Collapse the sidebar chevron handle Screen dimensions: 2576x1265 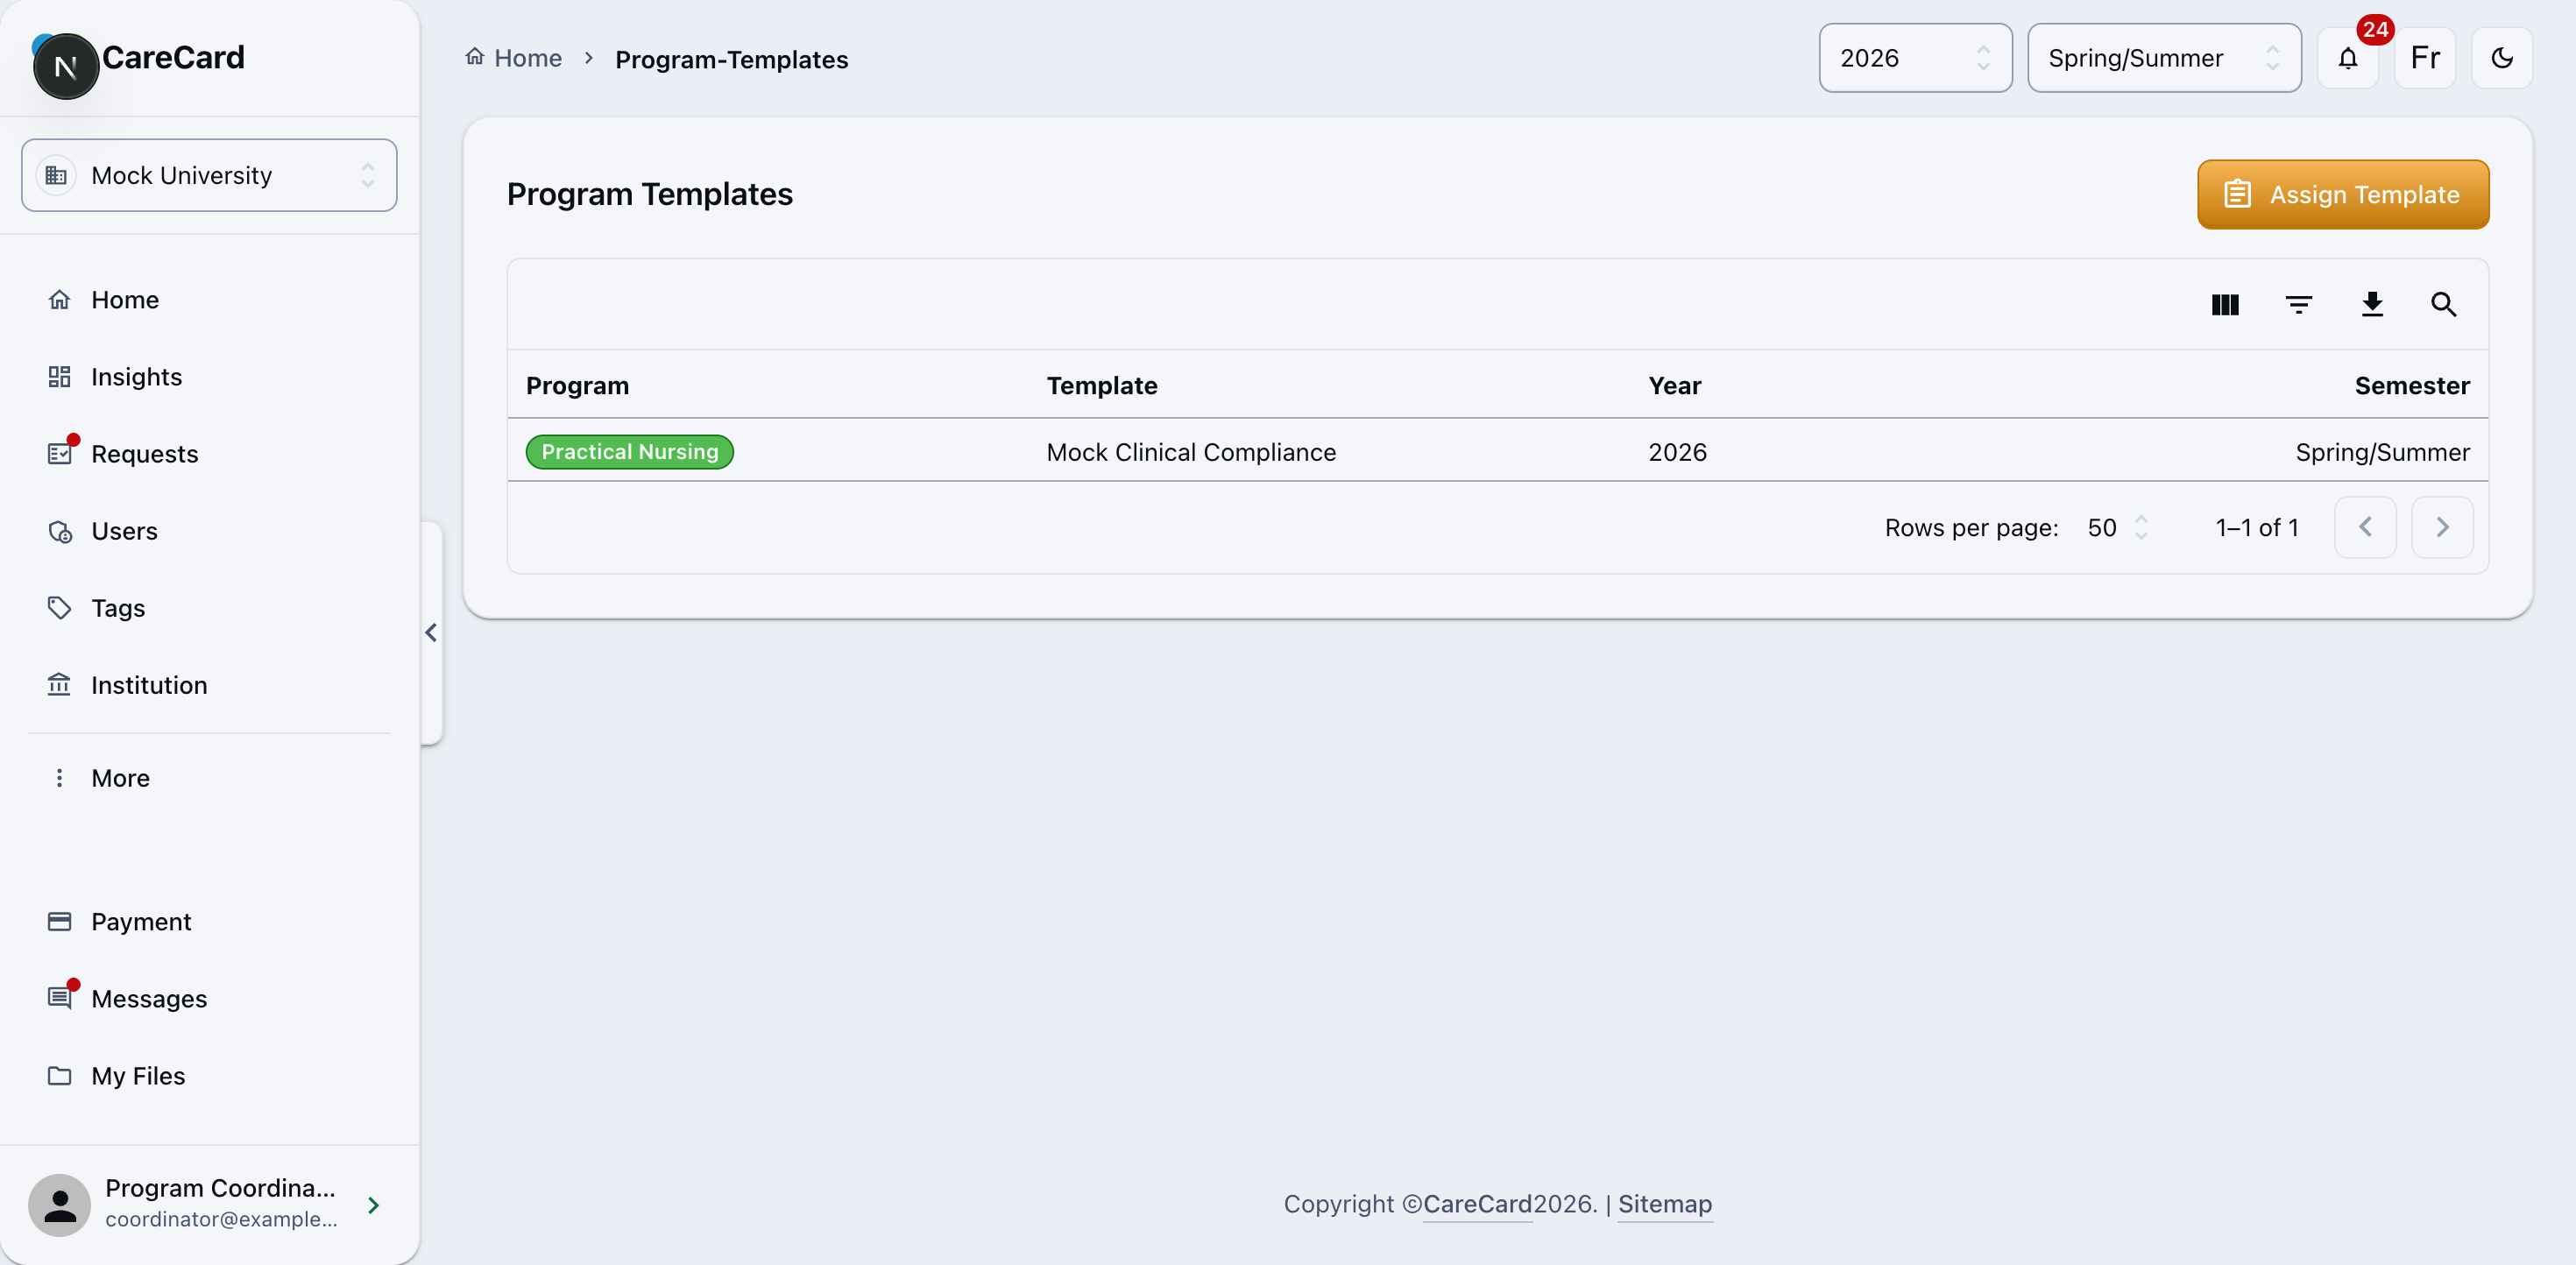[431, 632]
